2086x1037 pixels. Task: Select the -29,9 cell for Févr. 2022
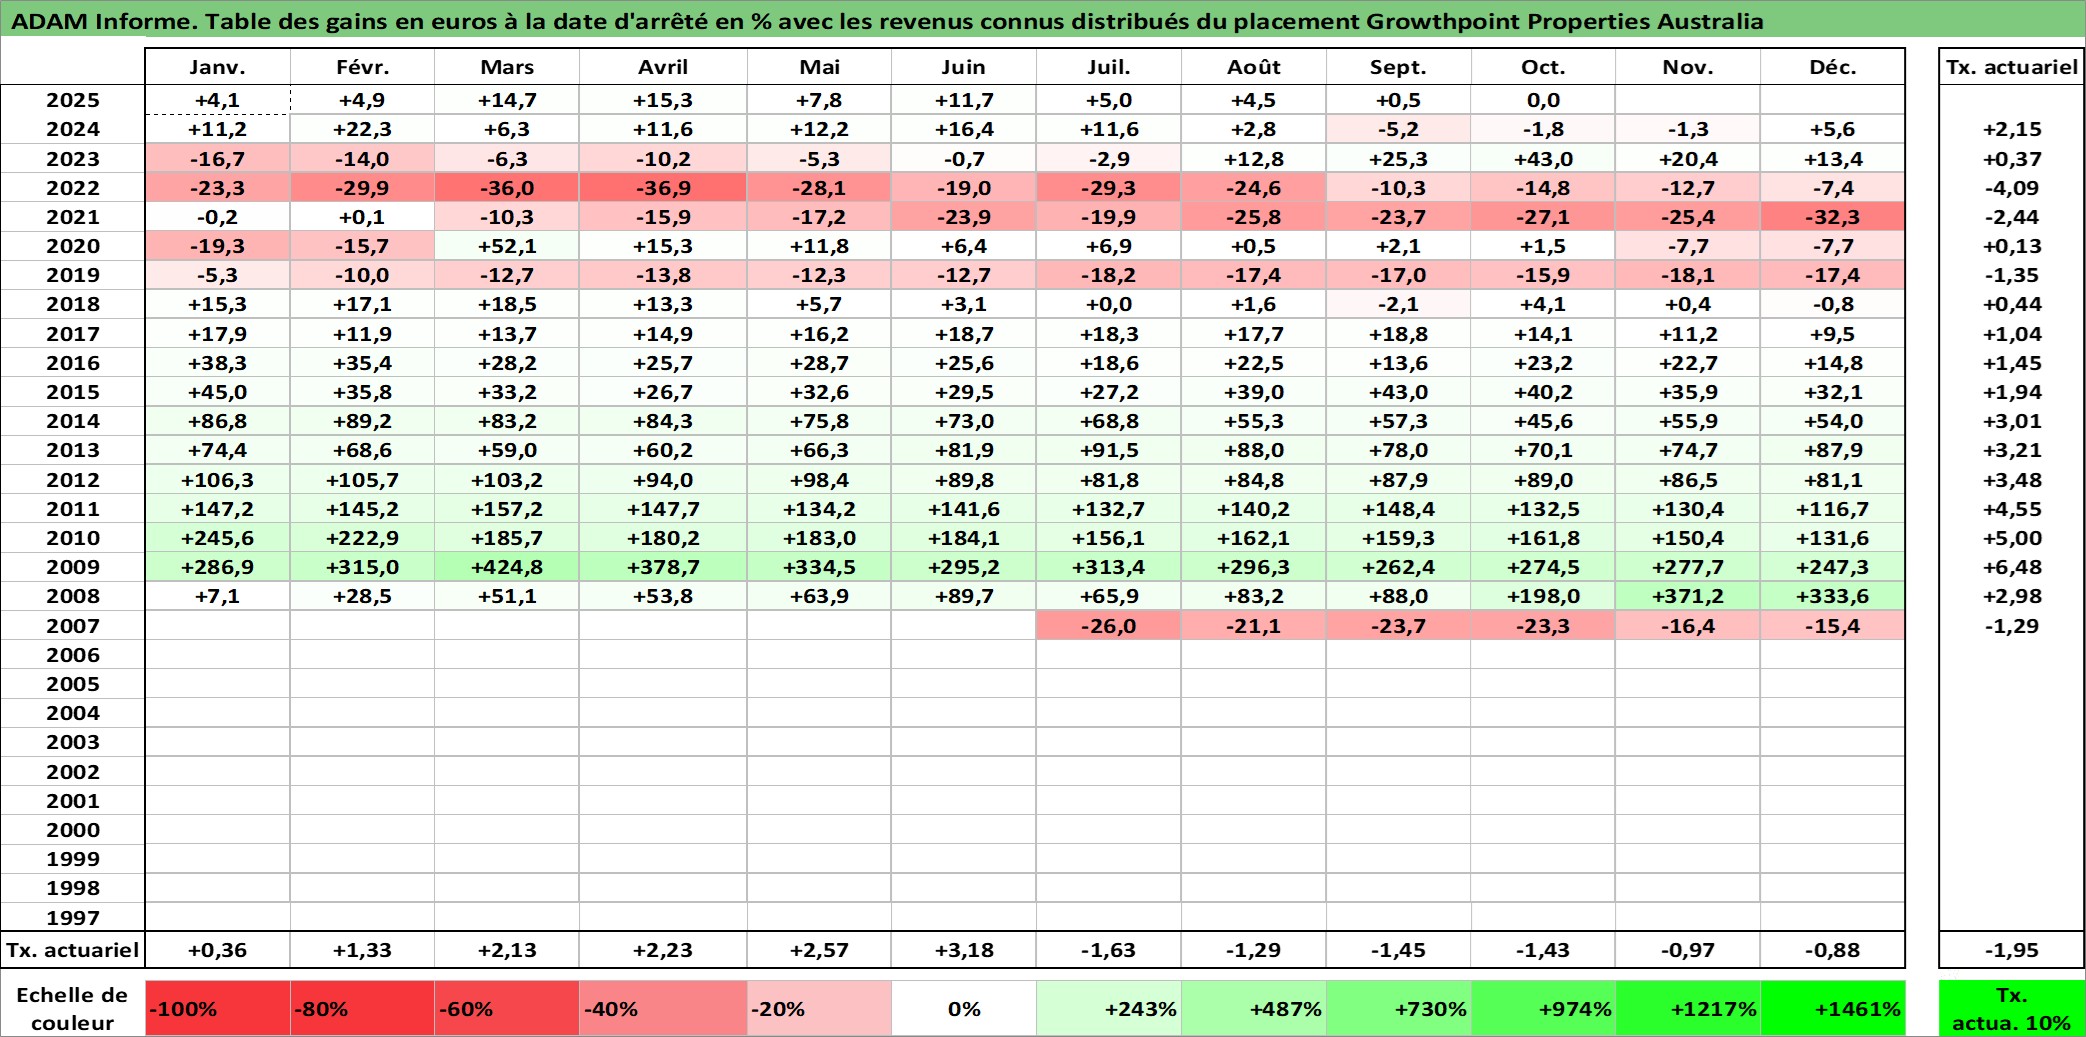[x=362, y=188]
